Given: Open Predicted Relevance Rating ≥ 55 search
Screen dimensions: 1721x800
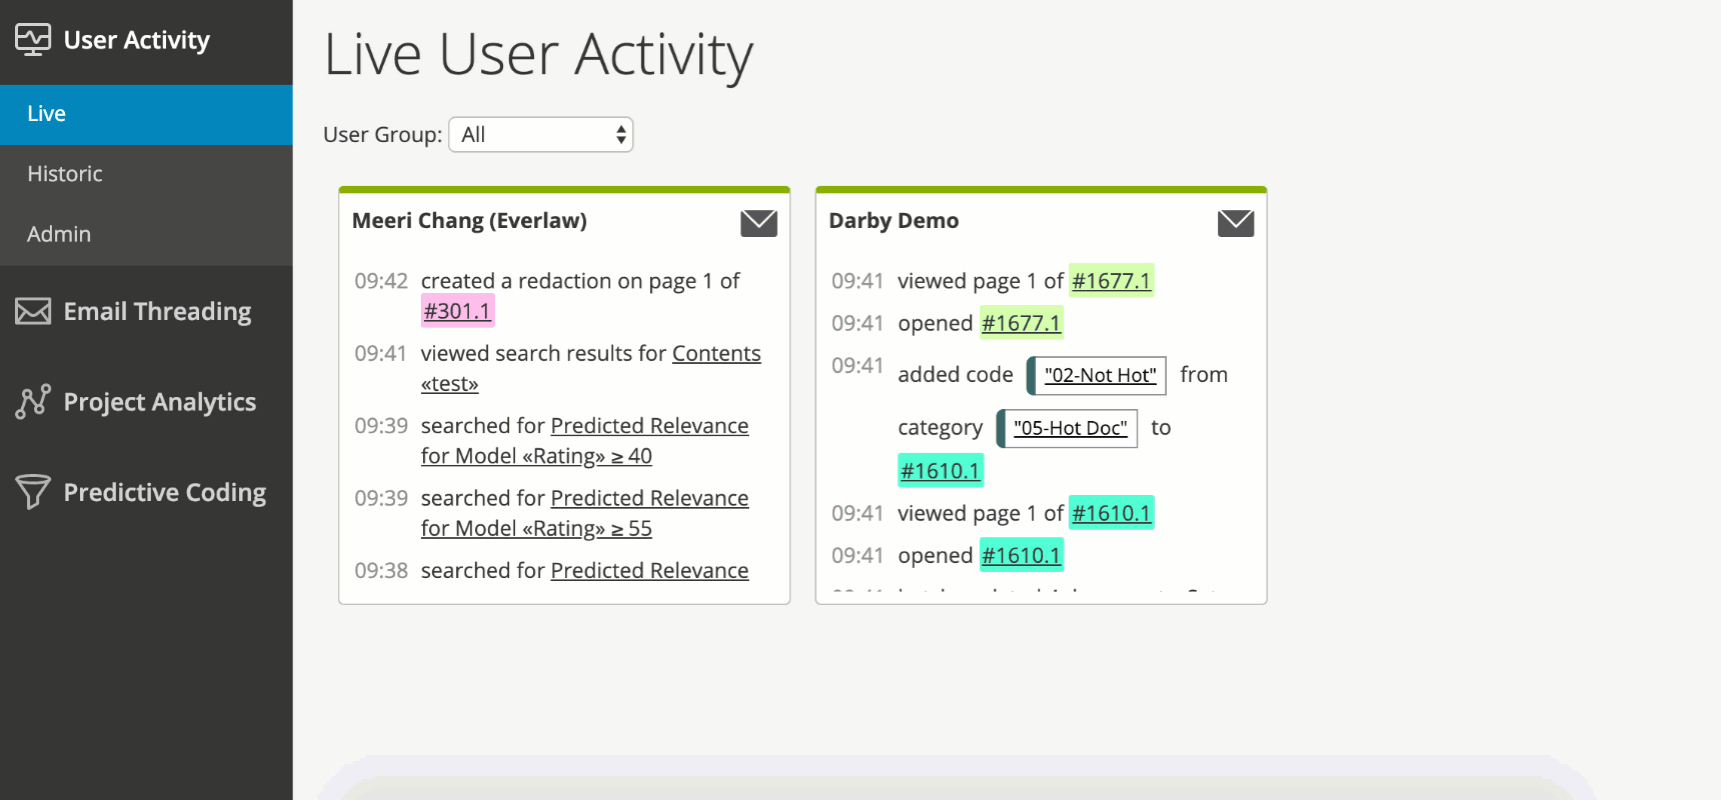Looking at the screenshot, I should (x=585, y=513).
